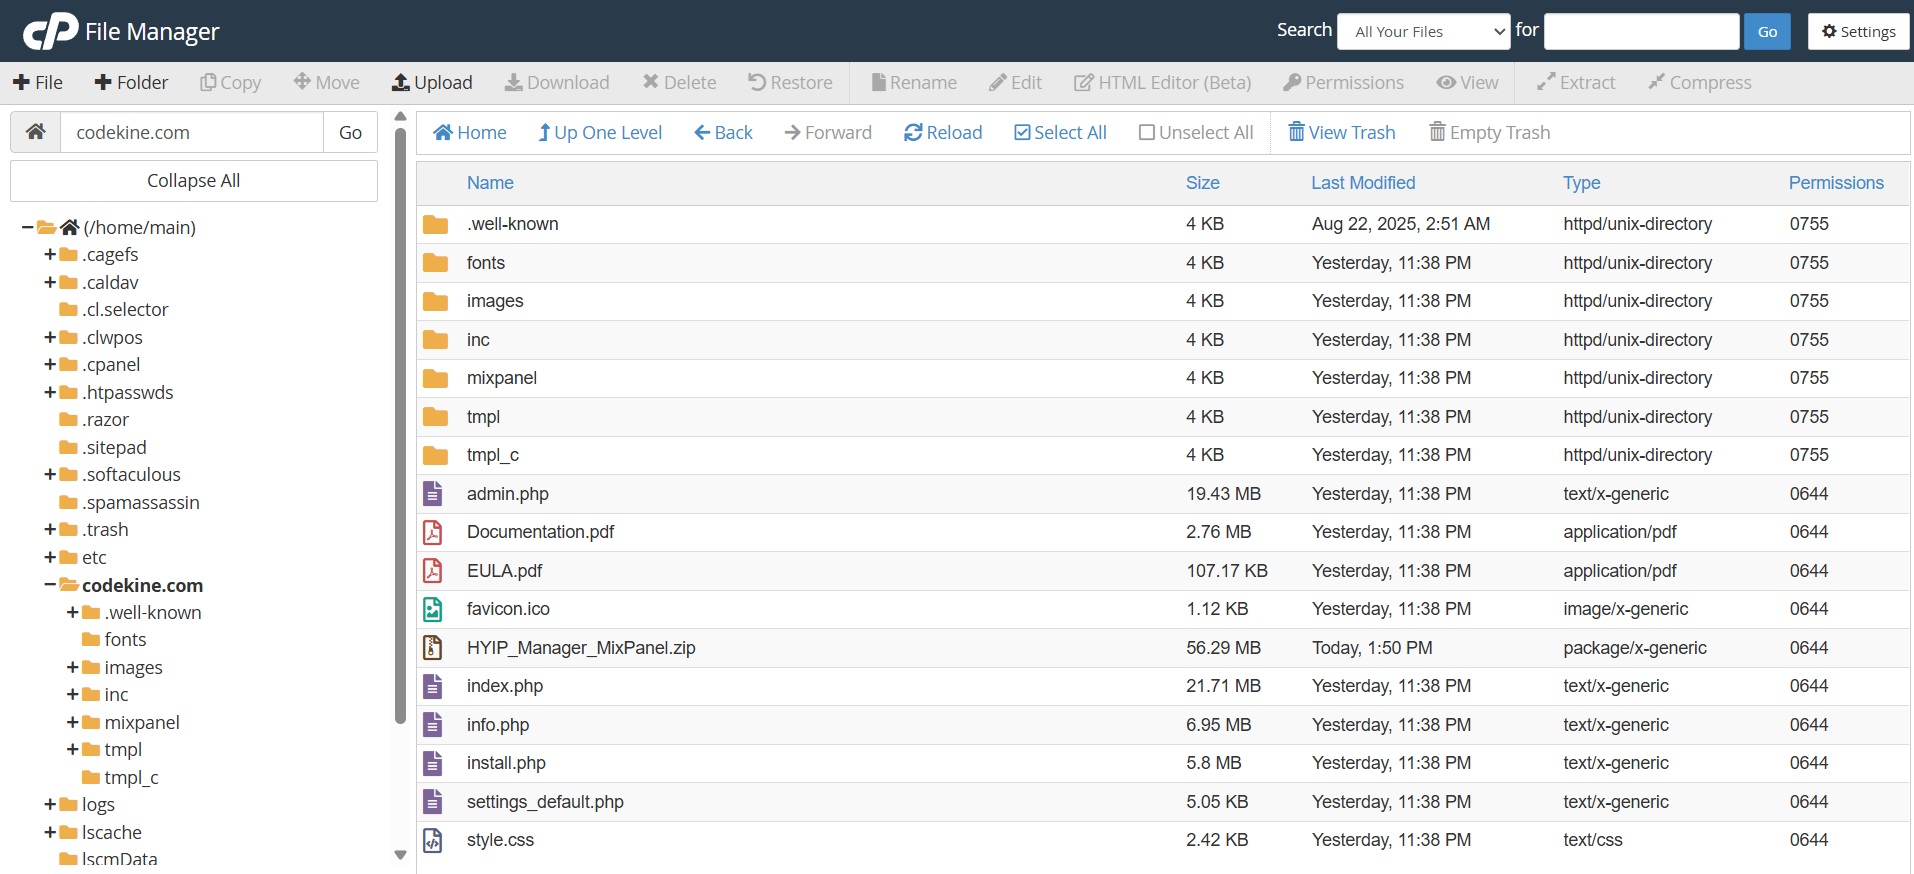Open HTML Editor (Beta)
Image resolution: width=1914 pixels, height=874 pixels.
point(1162,82)
